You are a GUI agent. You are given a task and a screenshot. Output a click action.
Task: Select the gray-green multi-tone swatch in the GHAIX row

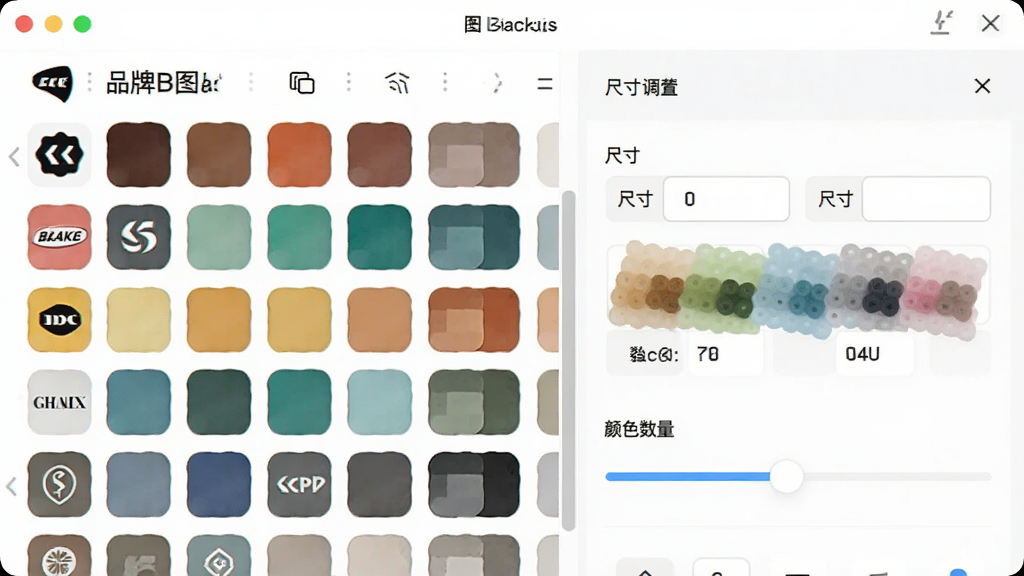pyautogui.click(x=474, y=402)
